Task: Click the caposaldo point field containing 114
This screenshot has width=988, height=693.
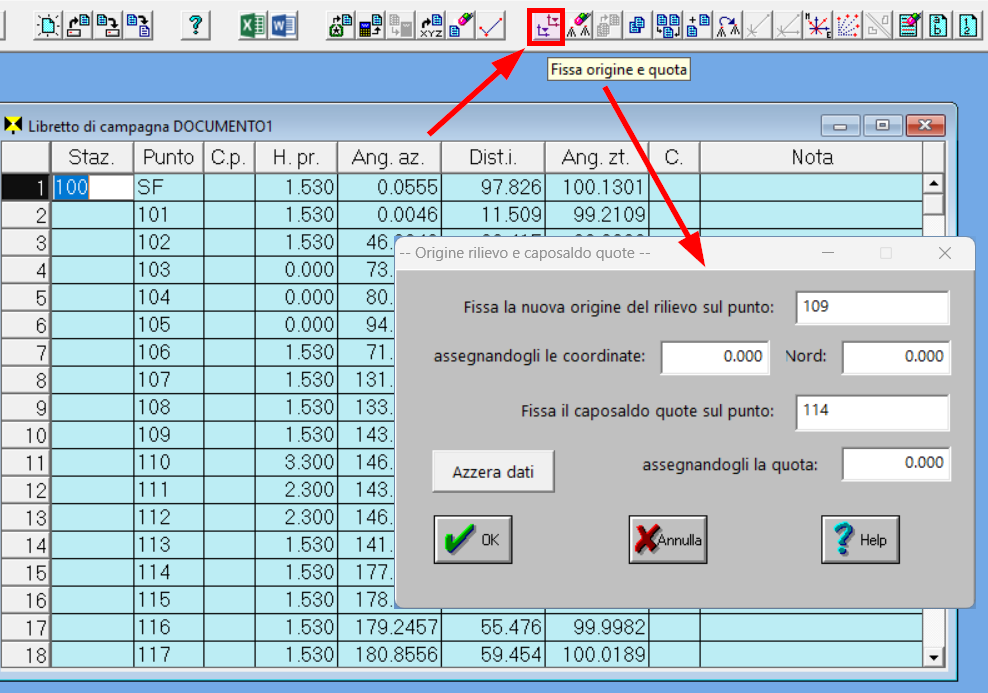Action: (872, 411)
